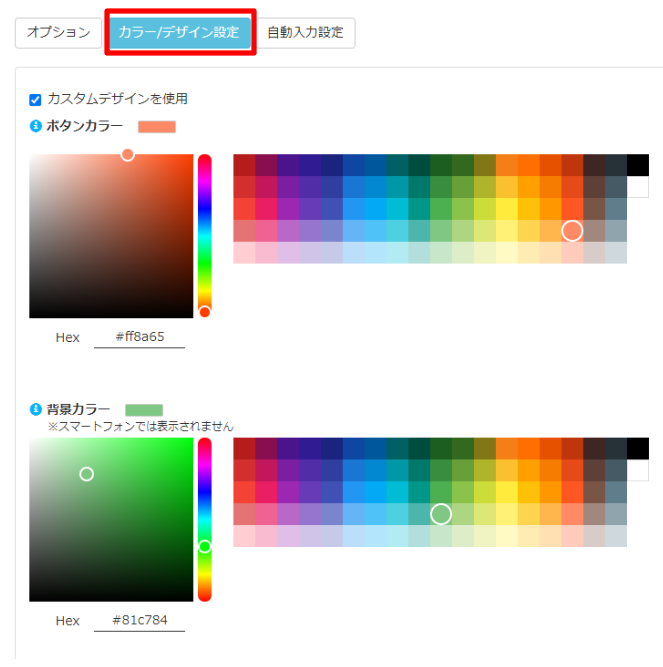Click the background color hue slider handle
Screen dimensions: 663x667
tap(205, 547)
